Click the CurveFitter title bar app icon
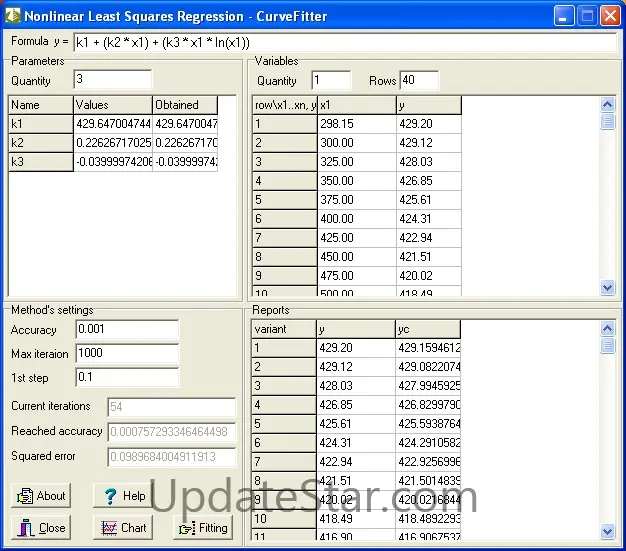Image resolution: width=626 pixels, height=551 pixels. (13, 16)
